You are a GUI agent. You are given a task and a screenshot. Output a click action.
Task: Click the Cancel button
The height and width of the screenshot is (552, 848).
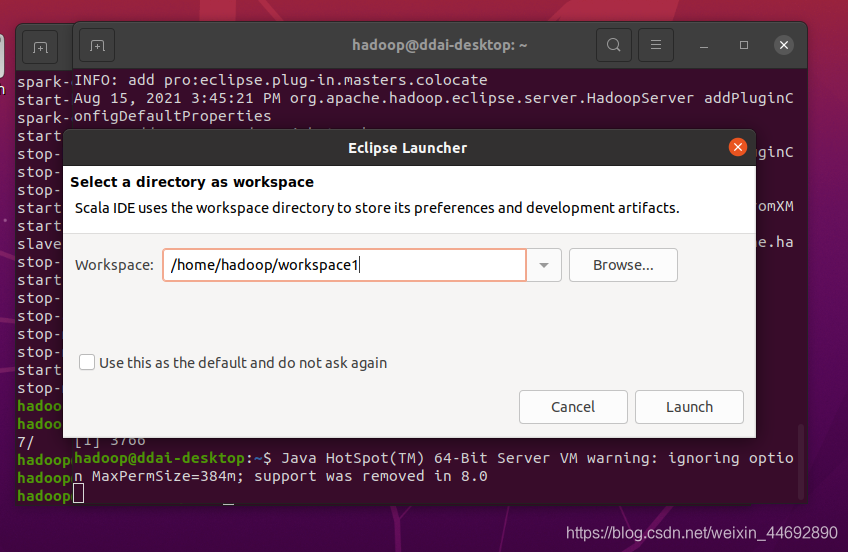click(573, 407)
